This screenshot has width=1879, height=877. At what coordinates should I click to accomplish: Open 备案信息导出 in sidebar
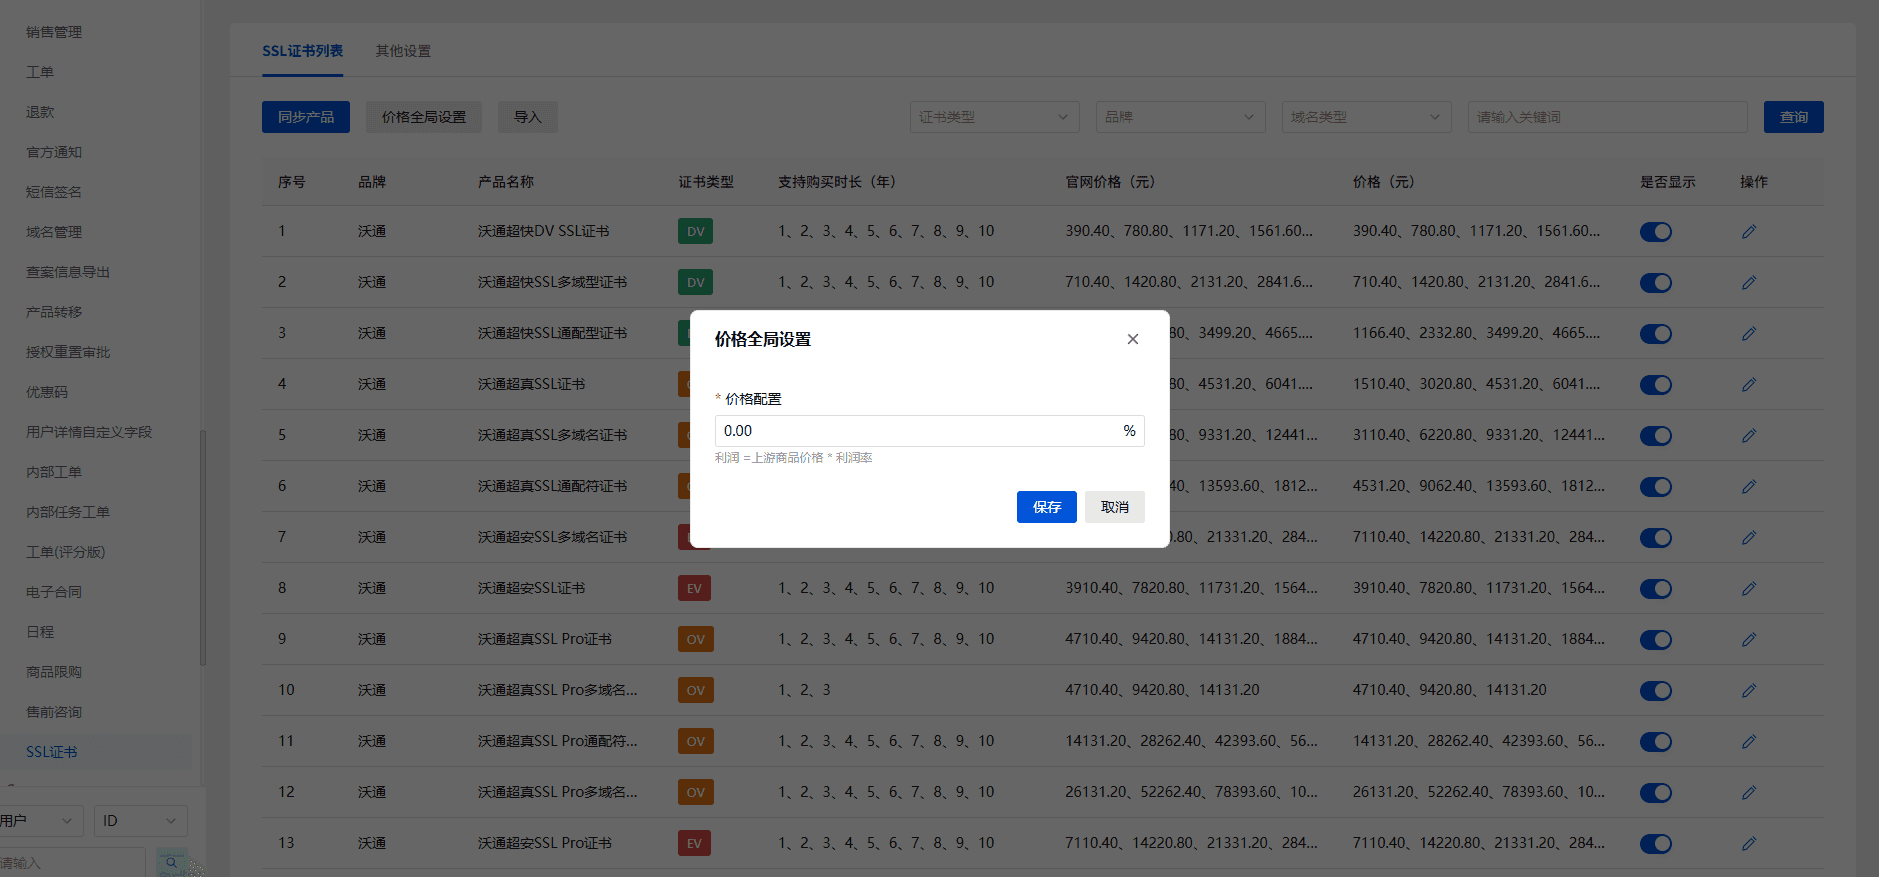point(68,272)
